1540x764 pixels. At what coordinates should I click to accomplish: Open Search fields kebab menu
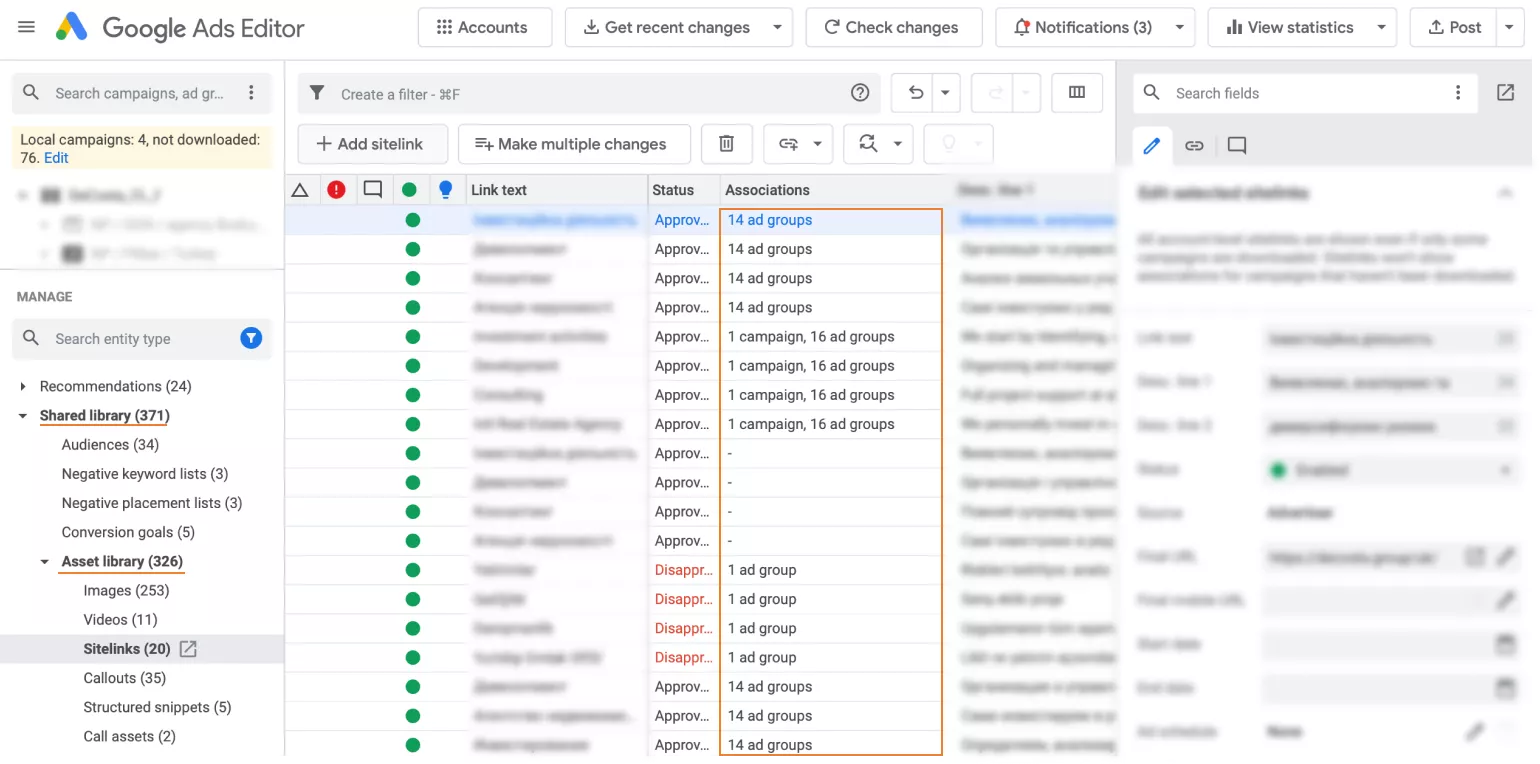pos(1458,93)
